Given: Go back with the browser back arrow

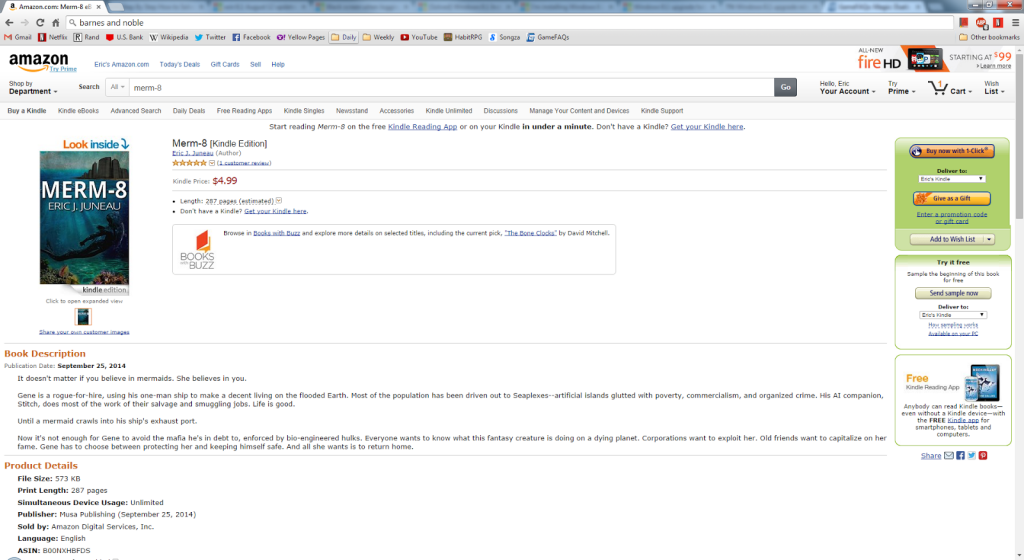Looking at the screenshot, I should 9,22.
